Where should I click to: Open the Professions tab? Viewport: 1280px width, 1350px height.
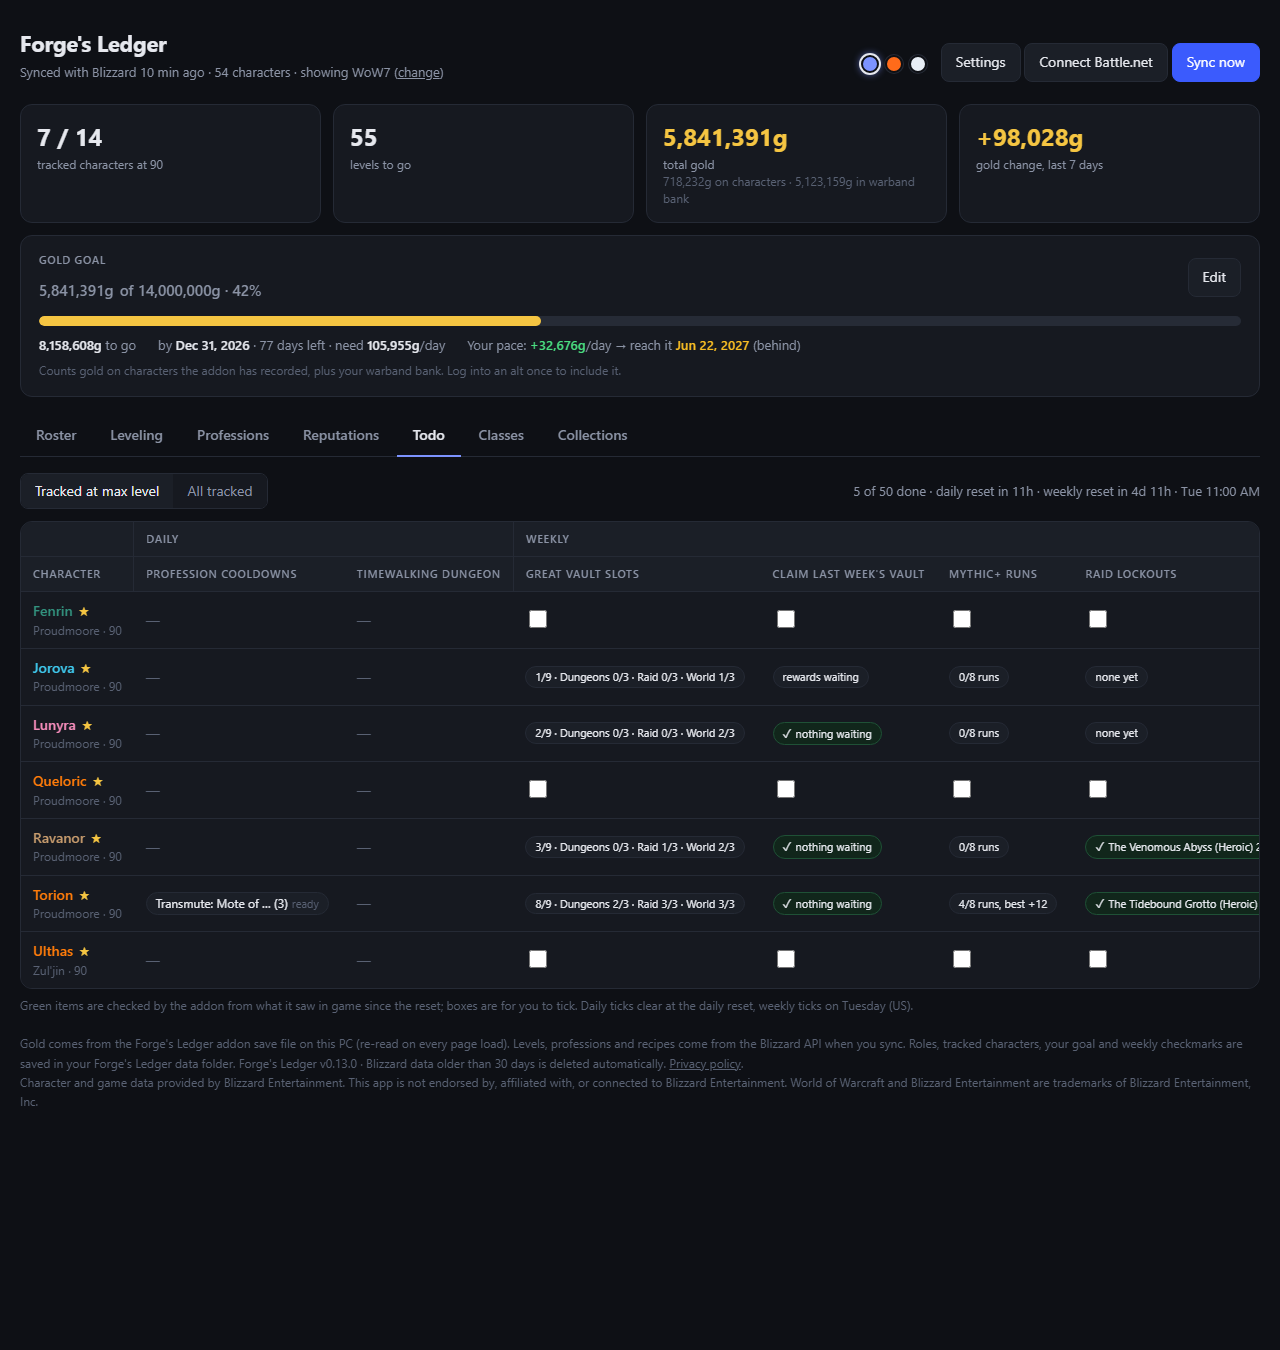pos(233,435)
